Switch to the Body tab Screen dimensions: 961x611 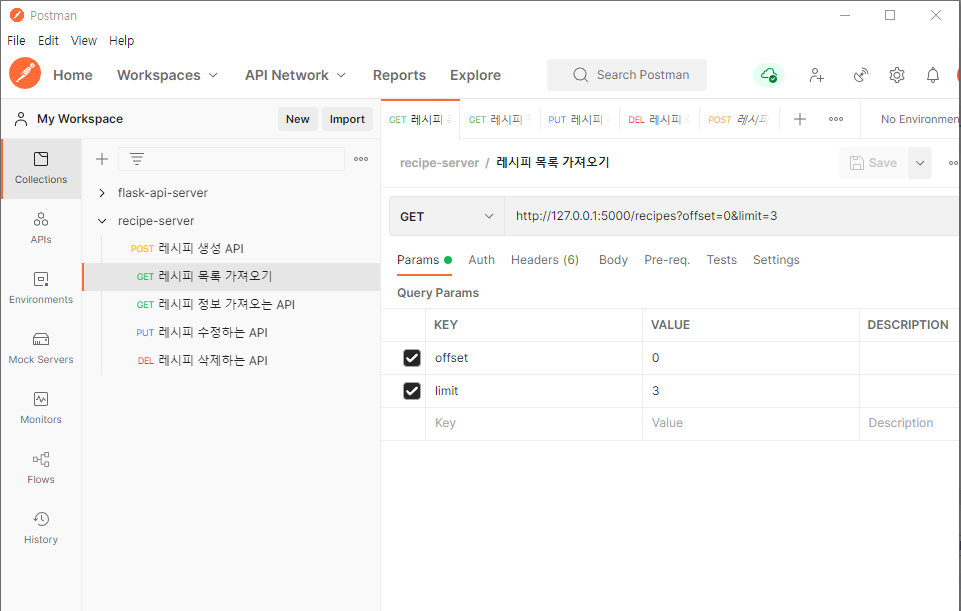coord(613,260)
